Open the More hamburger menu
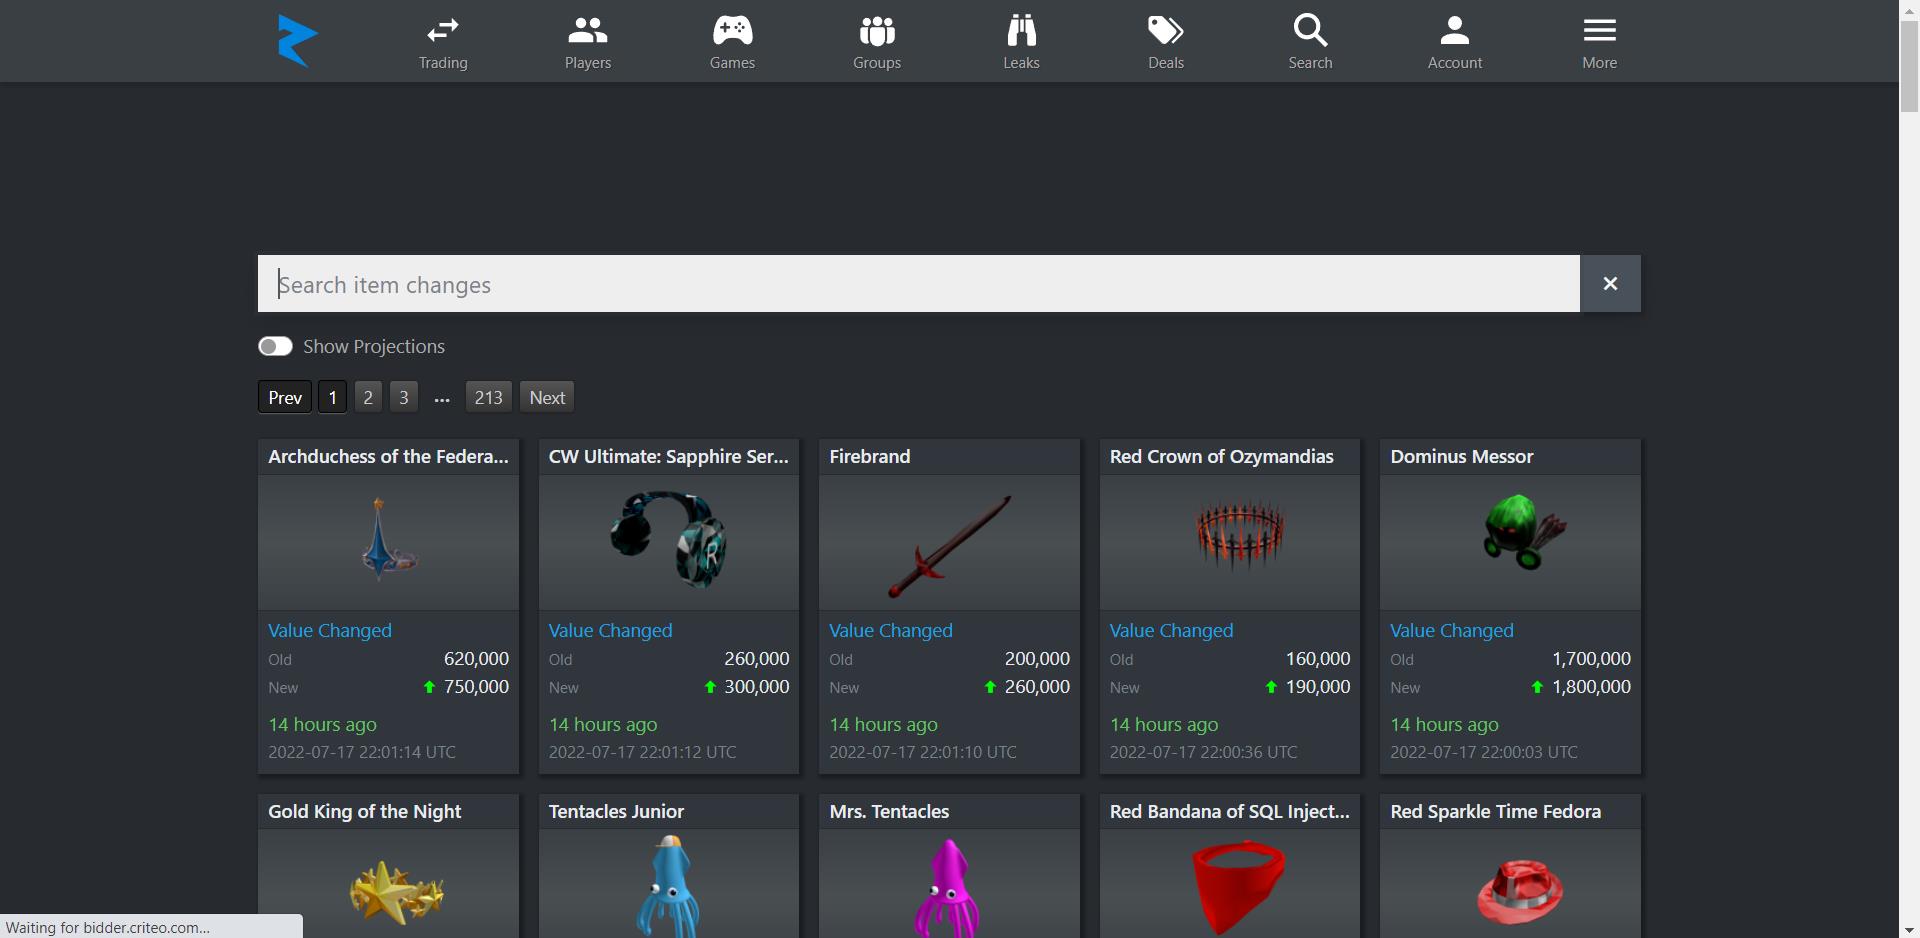The width and height of the screenshot is (1920, 938). pyautogui.click(x=1599, y=31)
